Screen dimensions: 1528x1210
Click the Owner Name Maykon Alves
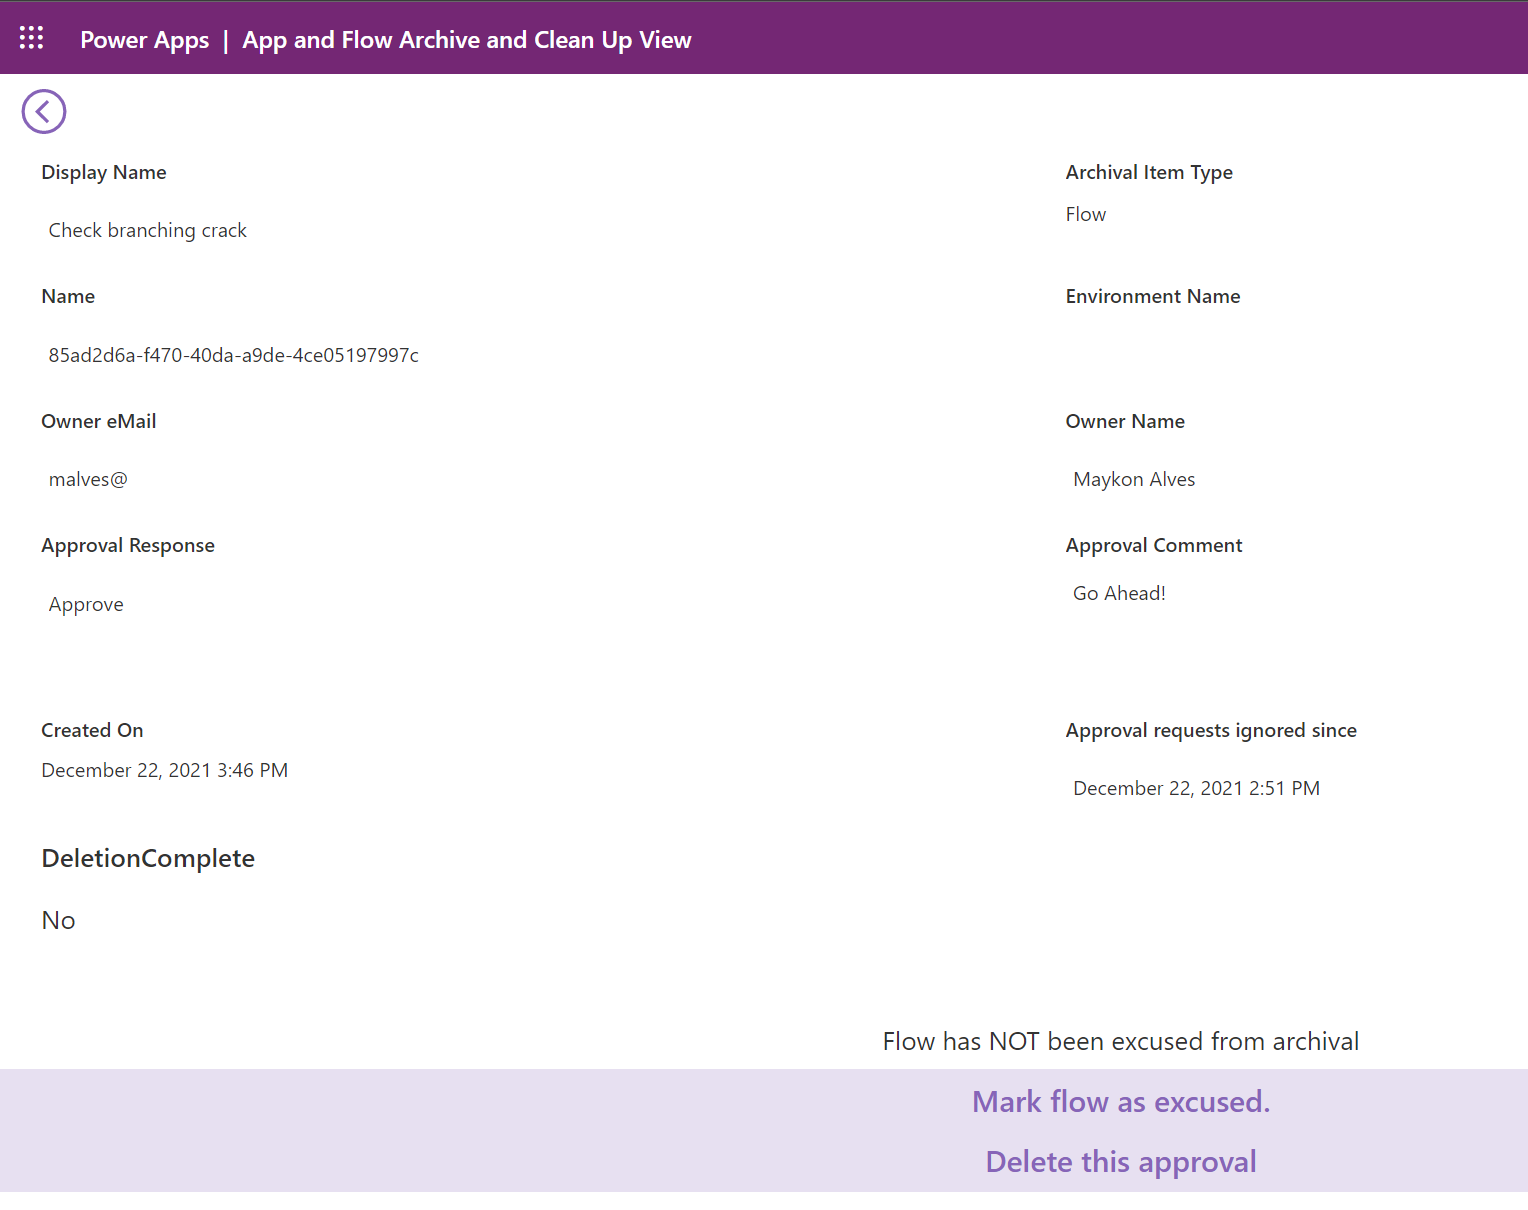(1134, 479)
